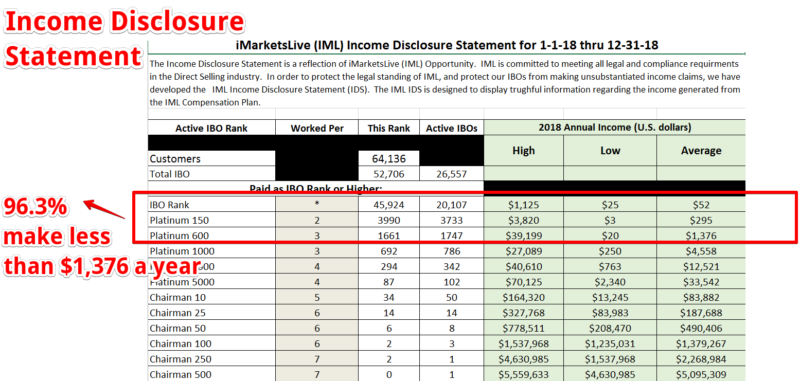800x381 pixels.
Task: Click the 'High' income header cell
Action: 523,150
